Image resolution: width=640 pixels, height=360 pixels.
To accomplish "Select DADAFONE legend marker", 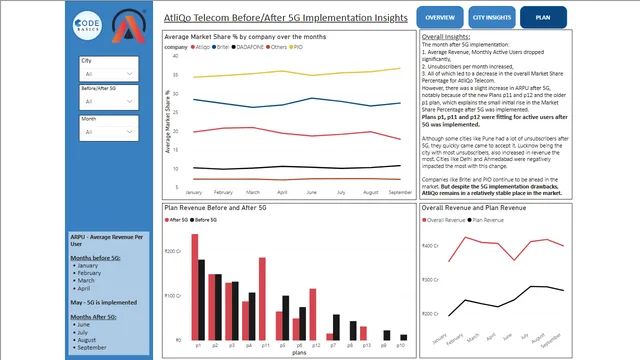I will (234, 47).
